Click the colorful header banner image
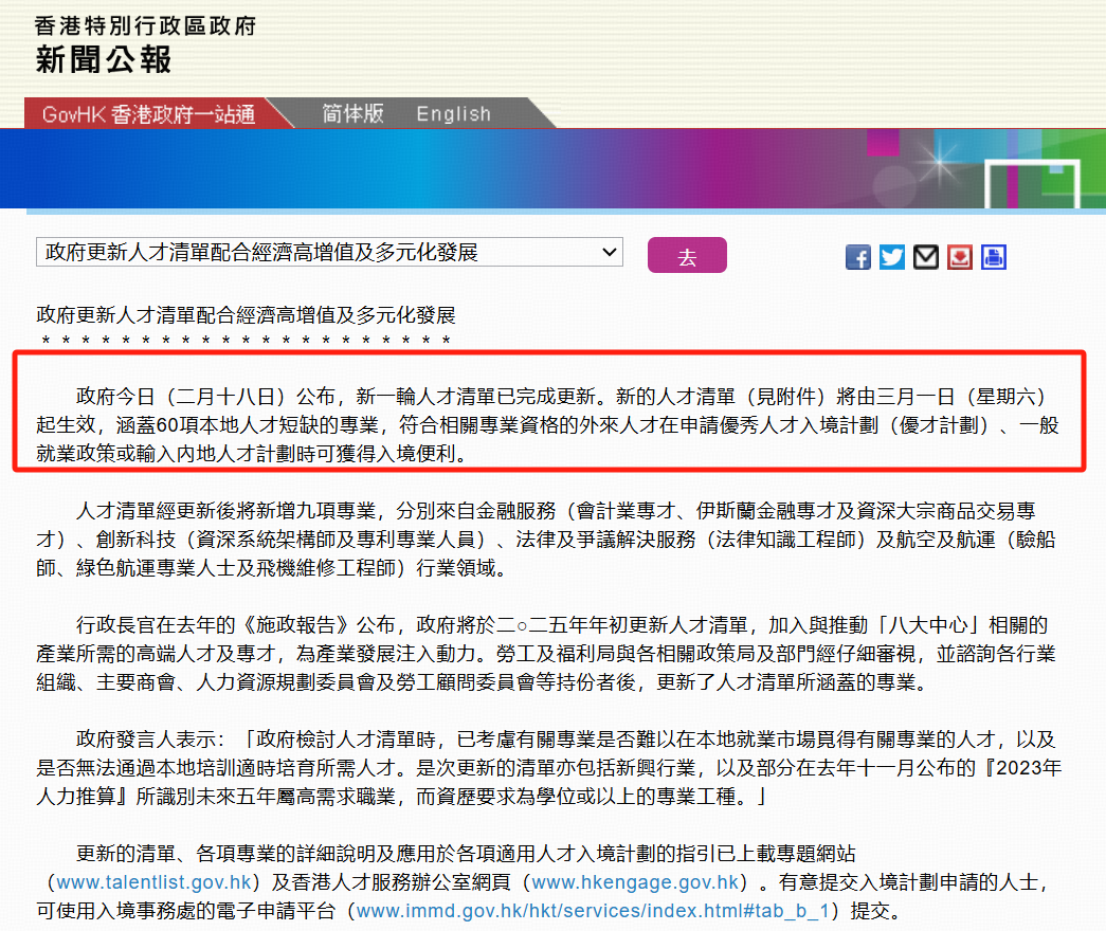Image resolution: width=1106 pixels, height=932 pixels. click(x=553, y=168)
